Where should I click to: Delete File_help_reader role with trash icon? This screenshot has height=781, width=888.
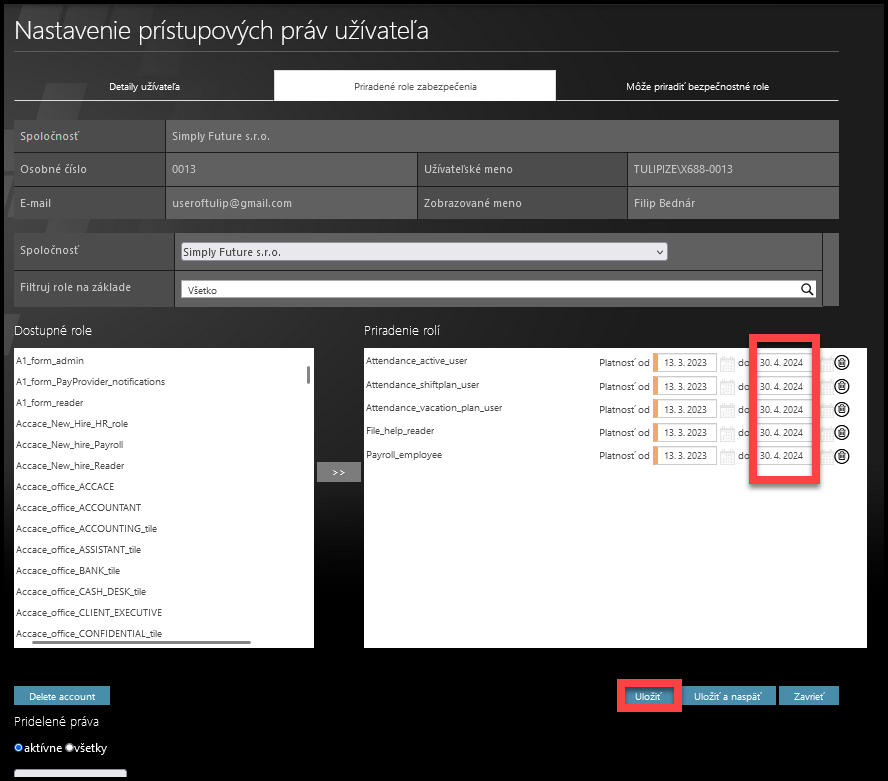click(x=842, y=432)
